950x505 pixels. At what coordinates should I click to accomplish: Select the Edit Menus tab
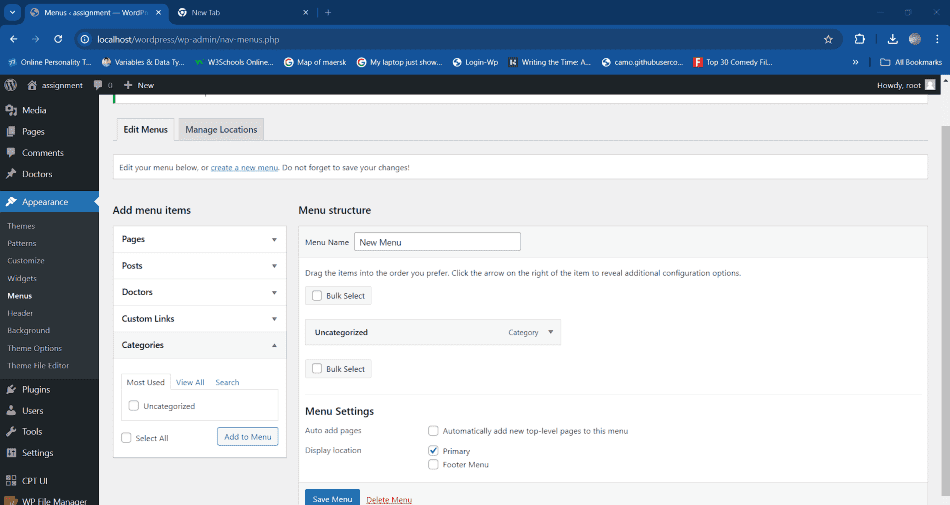point(145,130)
